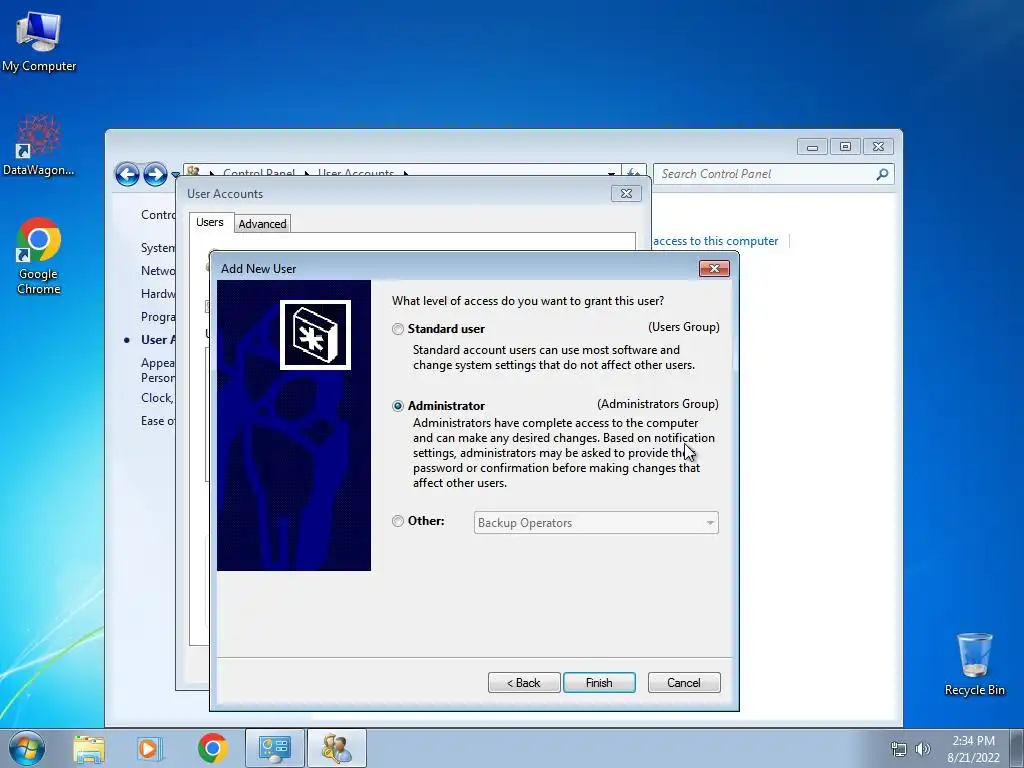Click the Control Panel forward arrow
This screenshot has height=768, width=1024.
pyautogui.click(x=155, y=174)
